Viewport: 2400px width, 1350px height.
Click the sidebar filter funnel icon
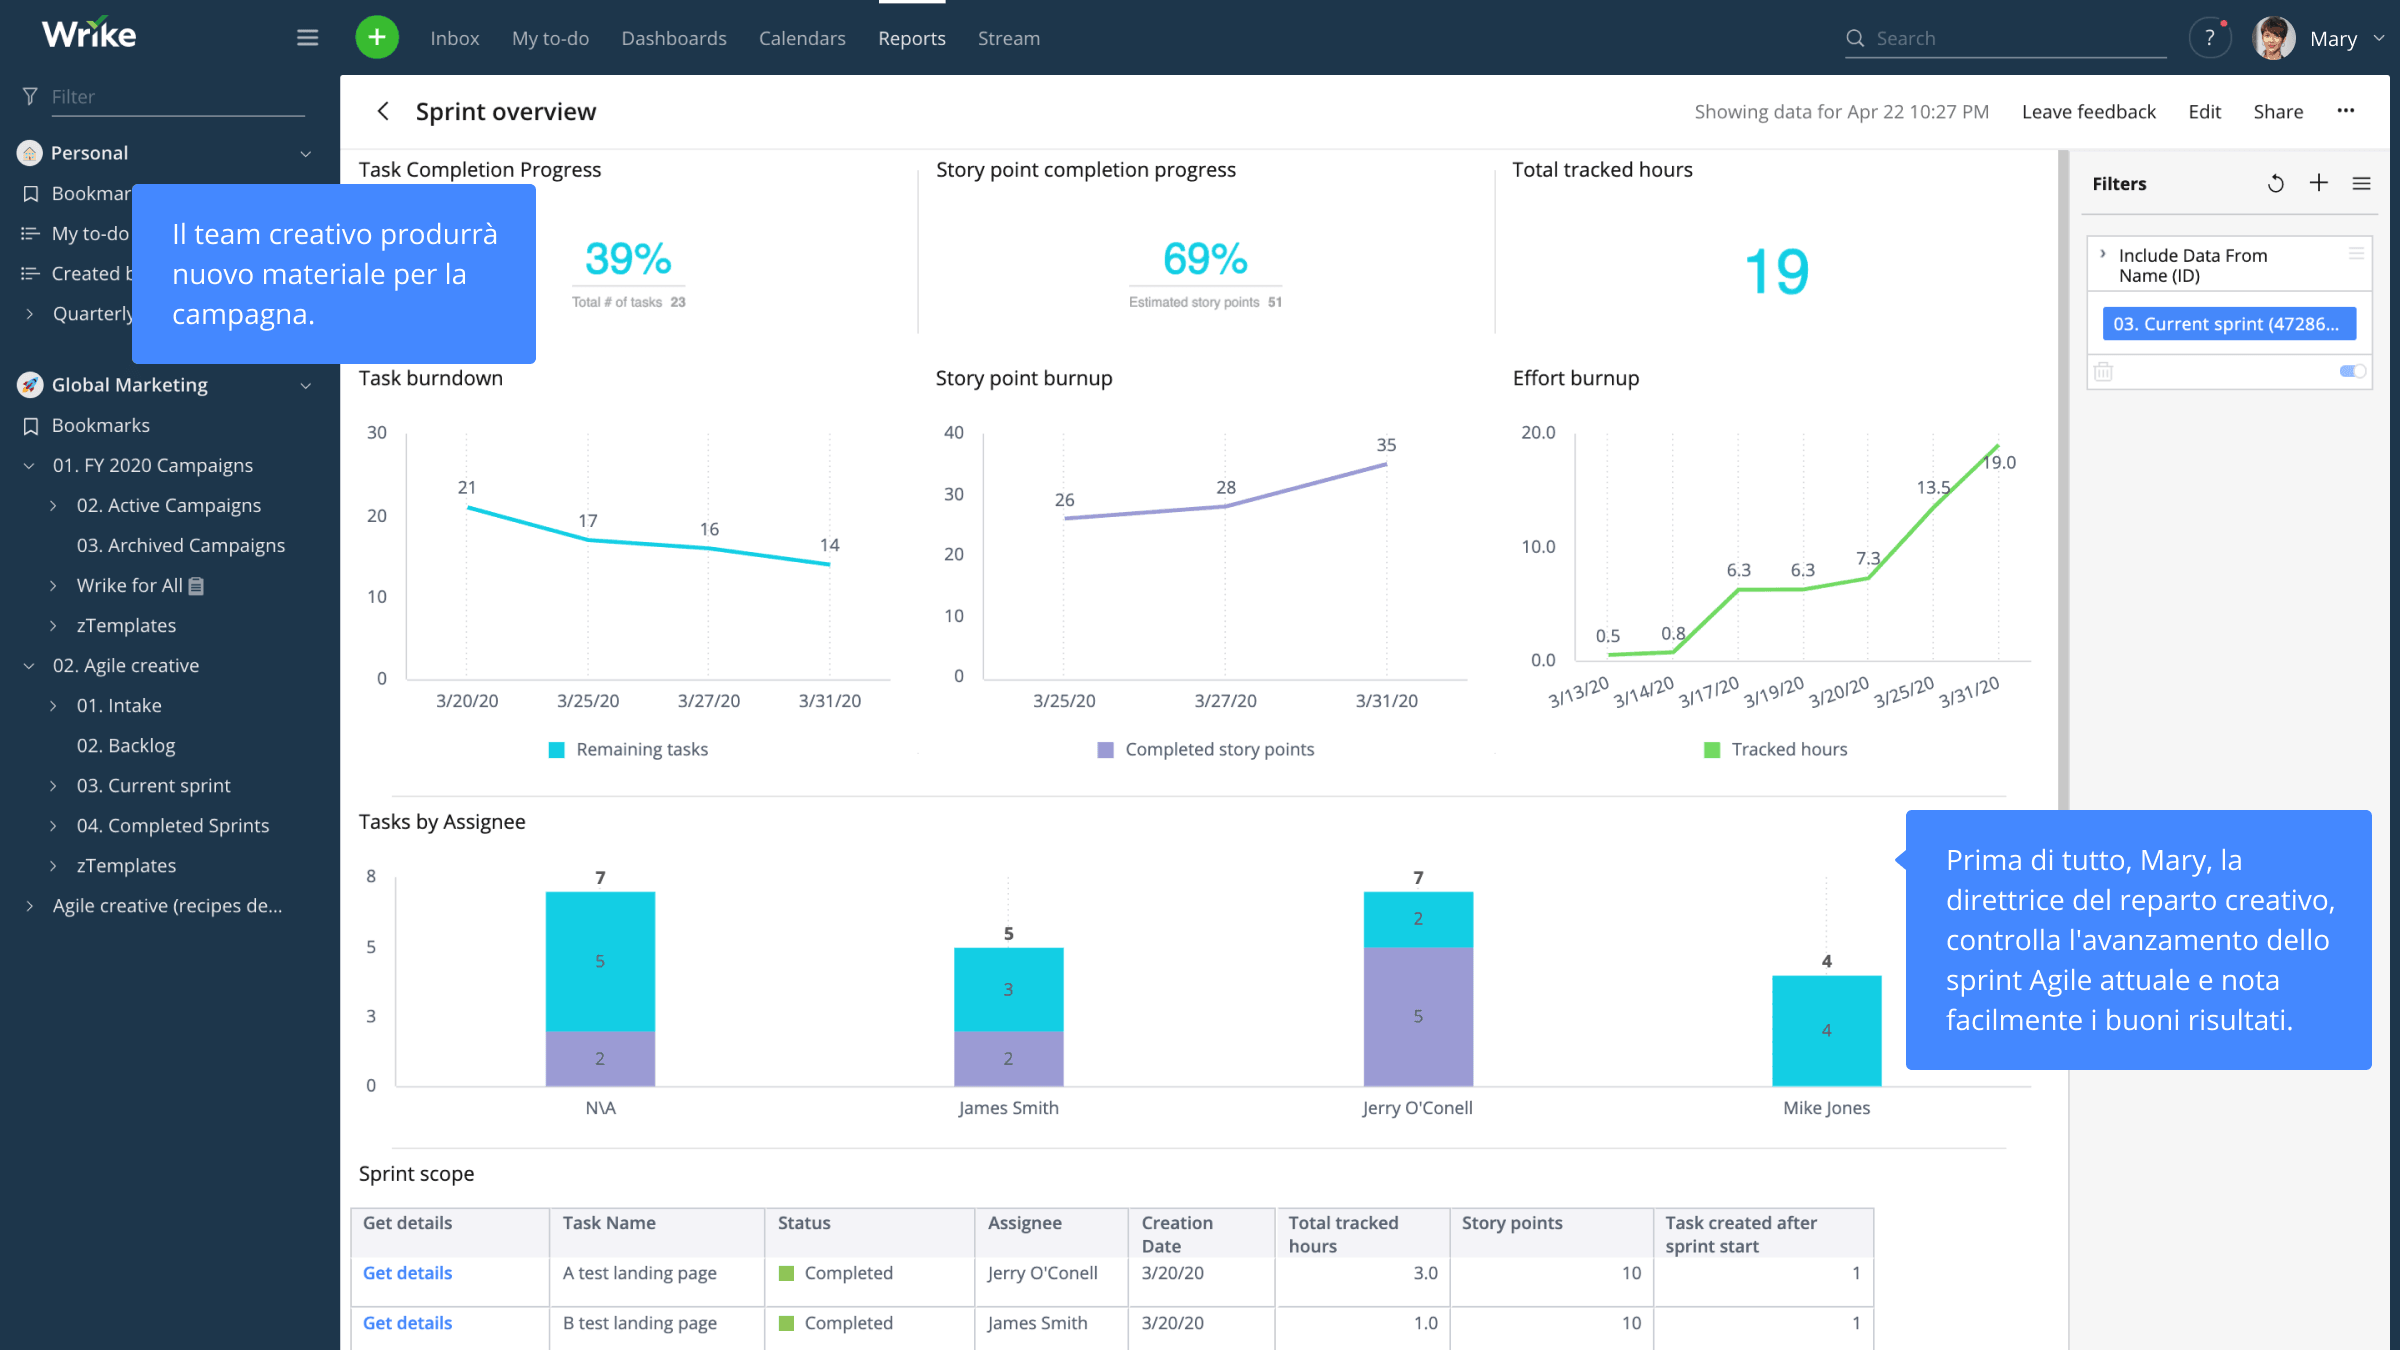[x=30, y=96]
